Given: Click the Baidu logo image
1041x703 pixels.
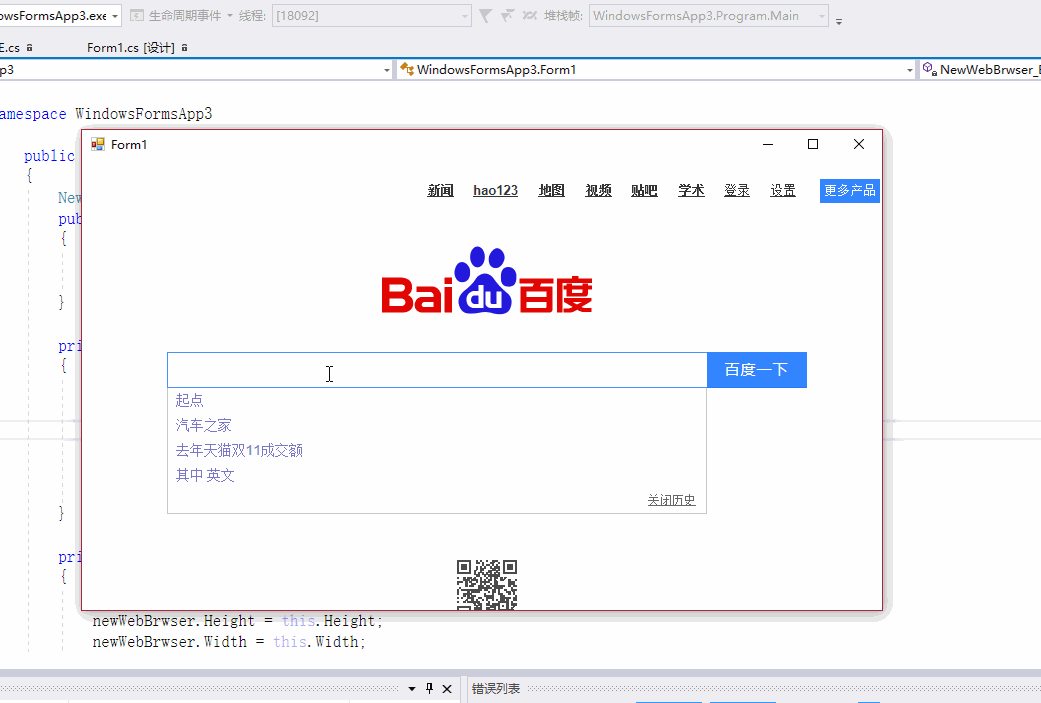Looking at the screenshot, I should [x=487, y=280].
